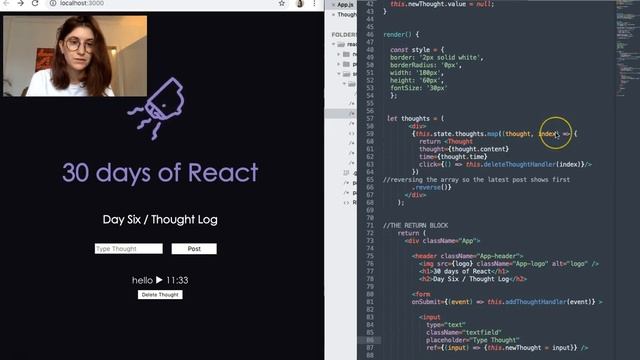
Task: Click the 30 days of React heading
Action: (x=160, y=172)
